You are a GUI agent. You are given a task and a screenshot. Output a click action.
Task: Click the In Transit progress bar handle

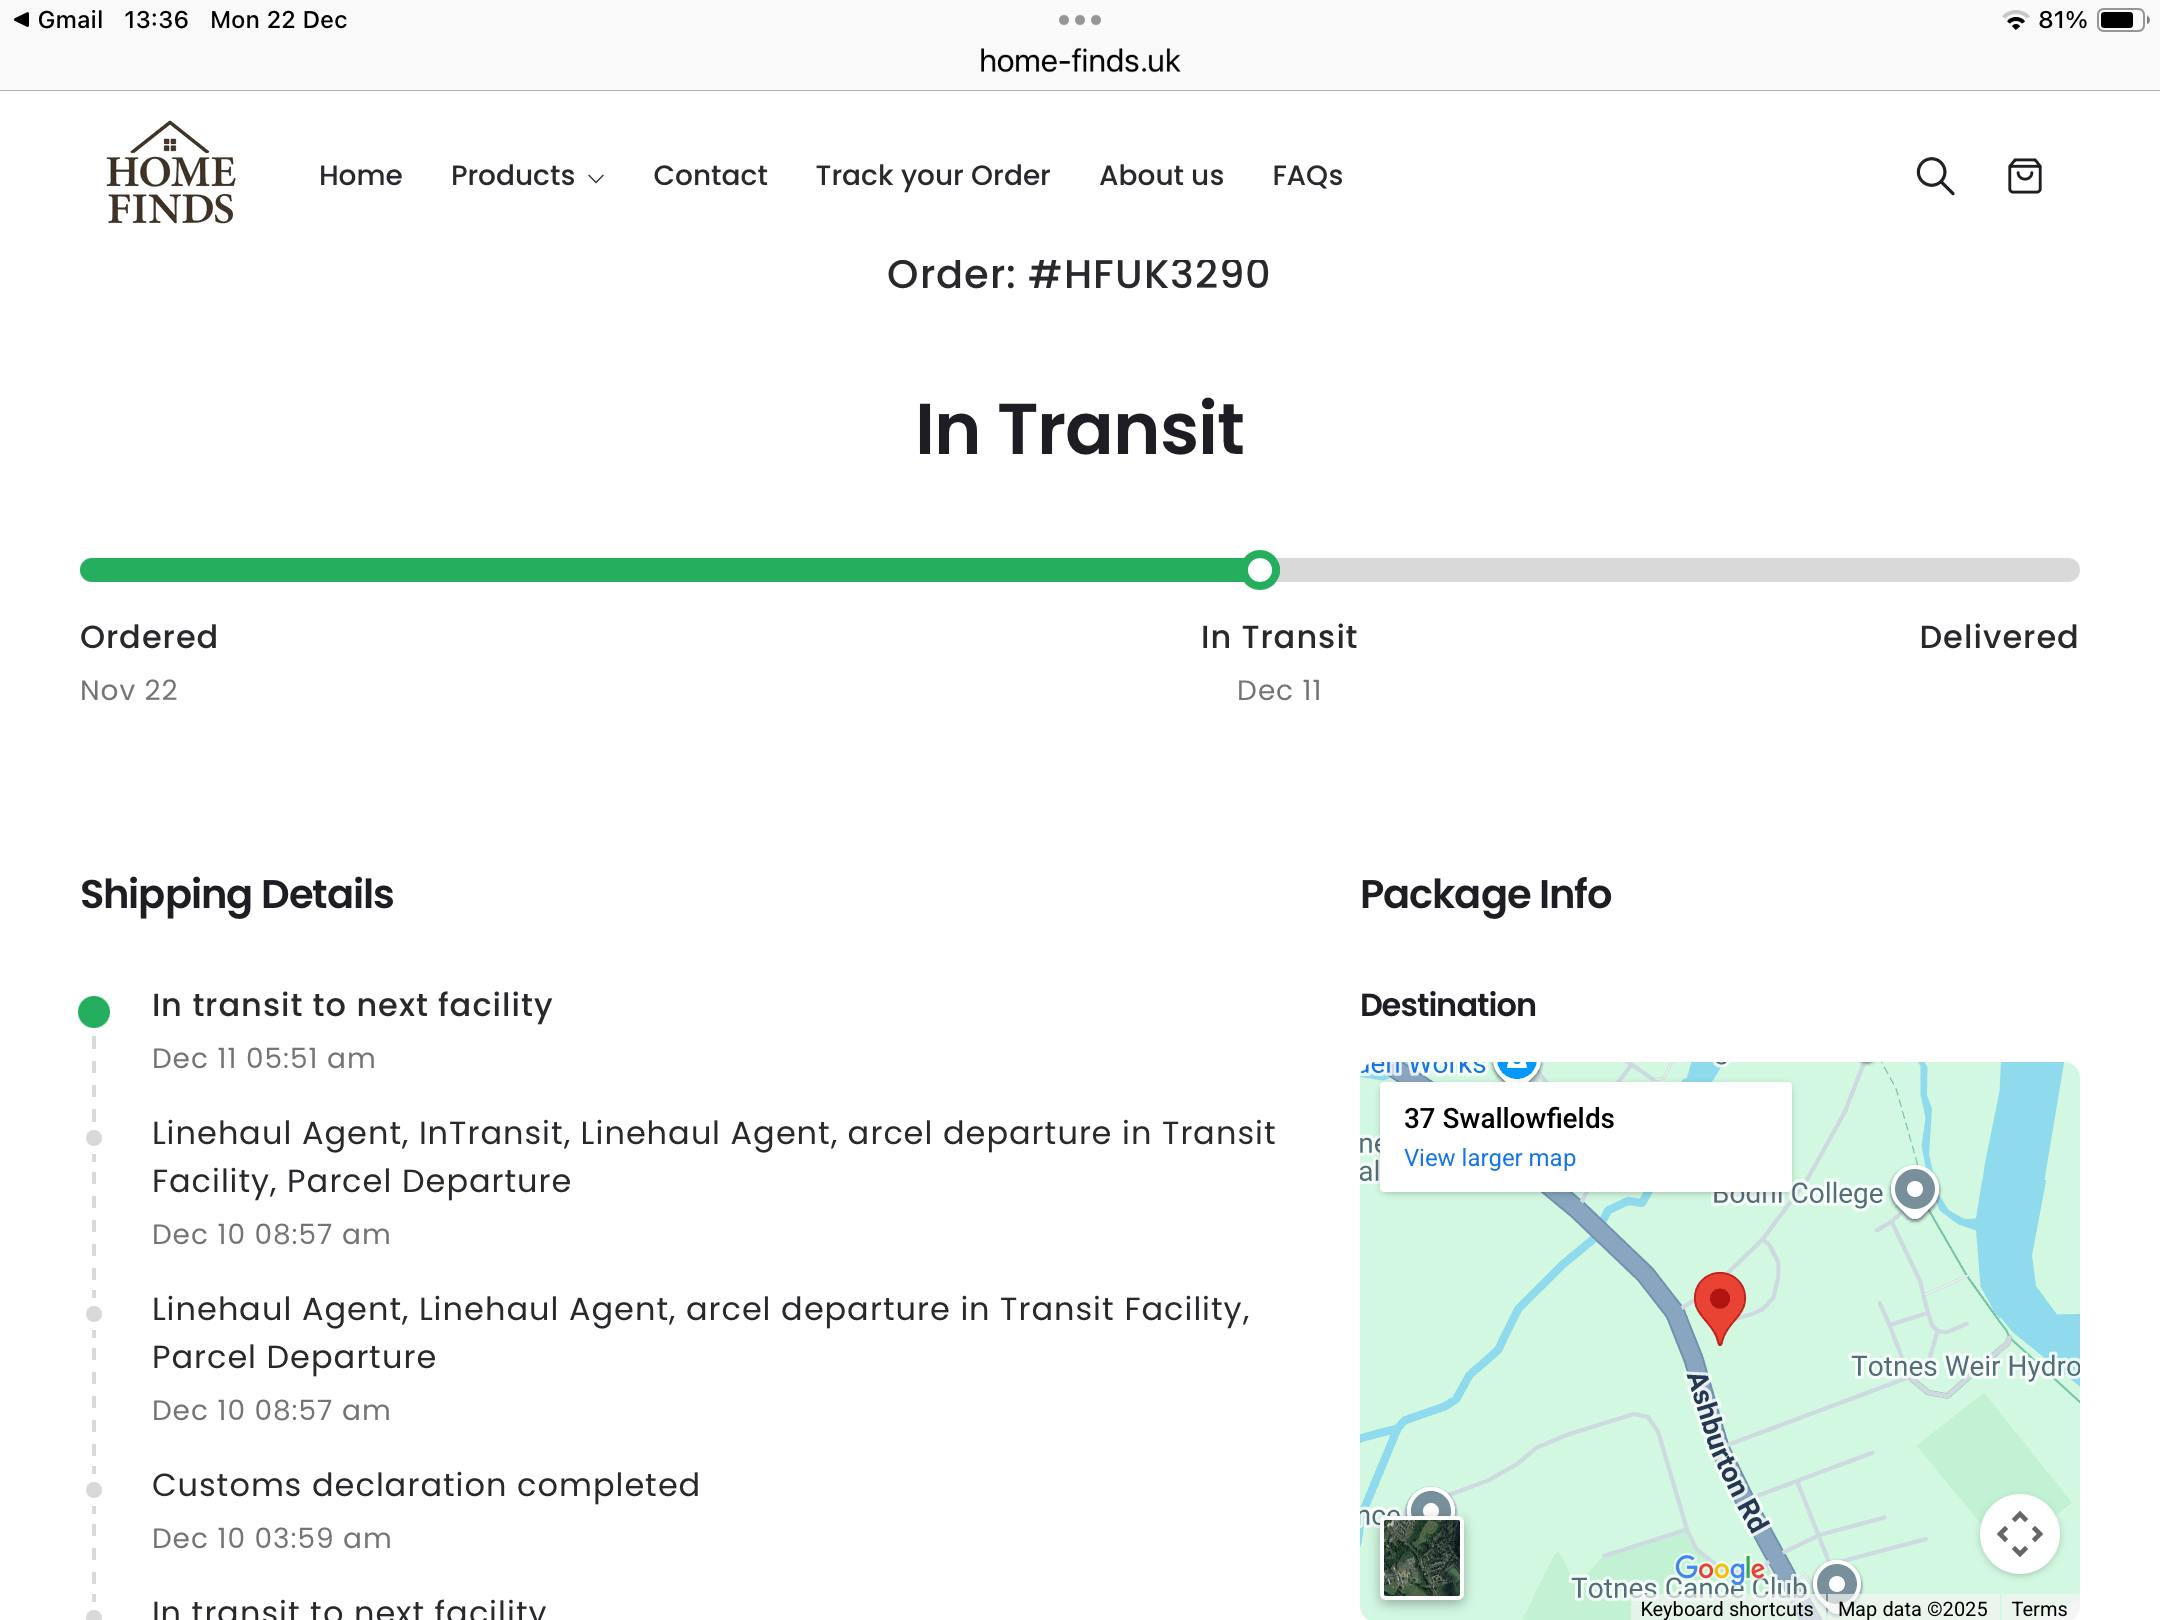click(1261, 570)
